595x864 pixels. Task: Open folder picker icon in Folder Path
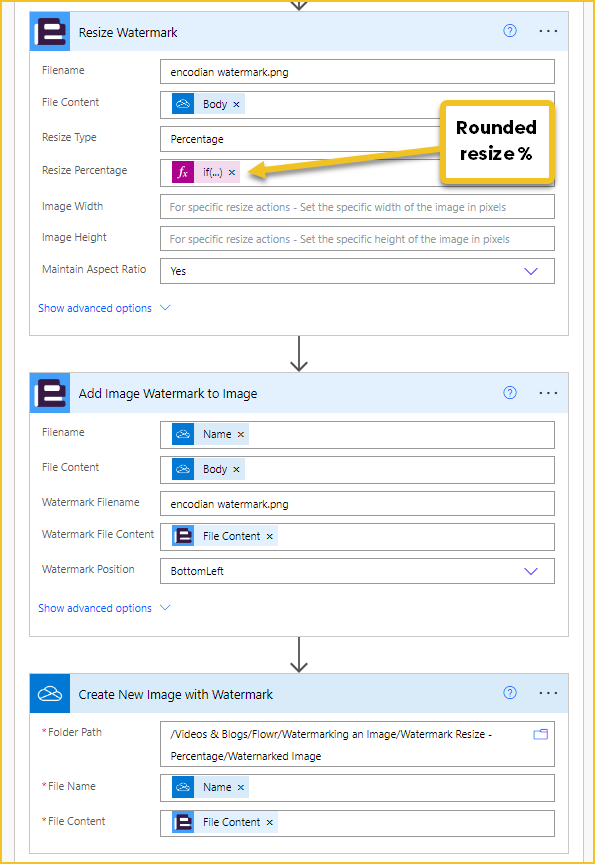pos(540,734)
